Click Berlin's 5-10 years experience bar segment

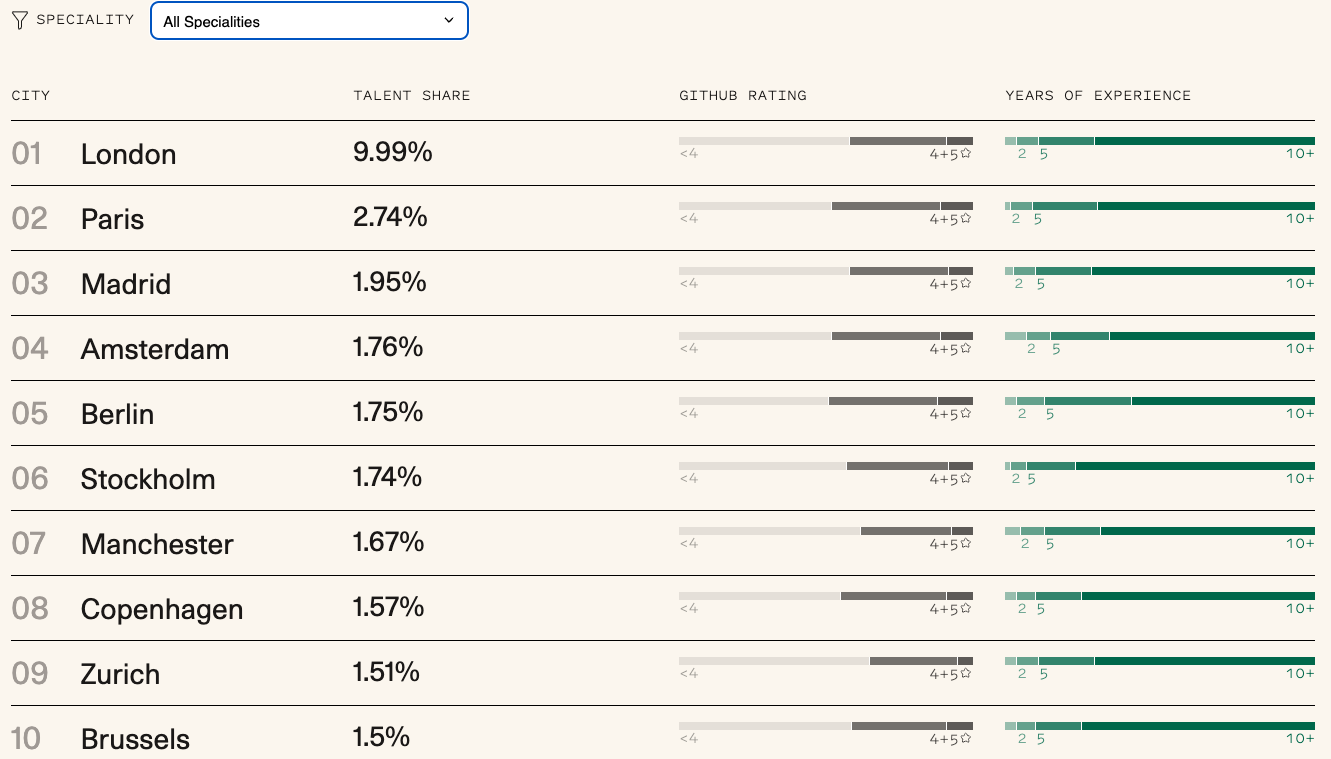(x=1088, y=401)
